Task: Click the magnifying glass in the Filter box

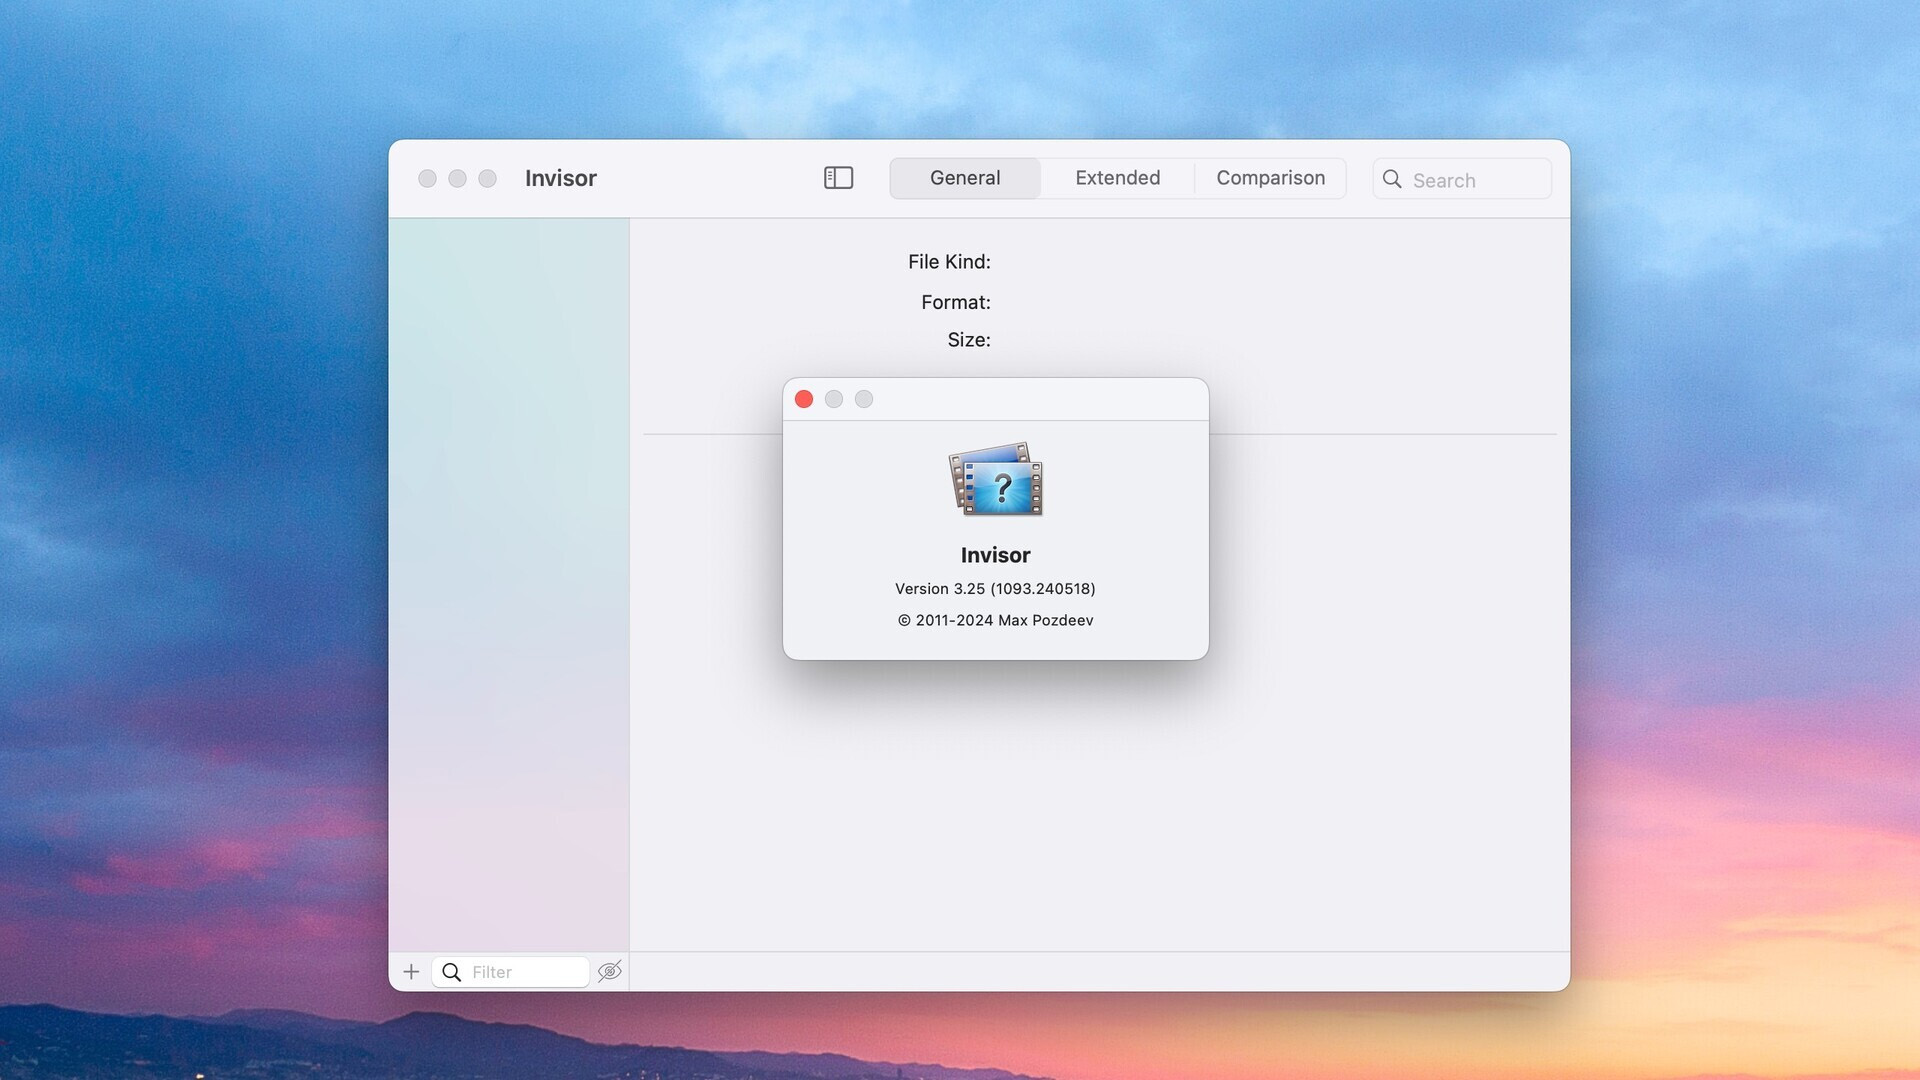Action: (453, 971)
